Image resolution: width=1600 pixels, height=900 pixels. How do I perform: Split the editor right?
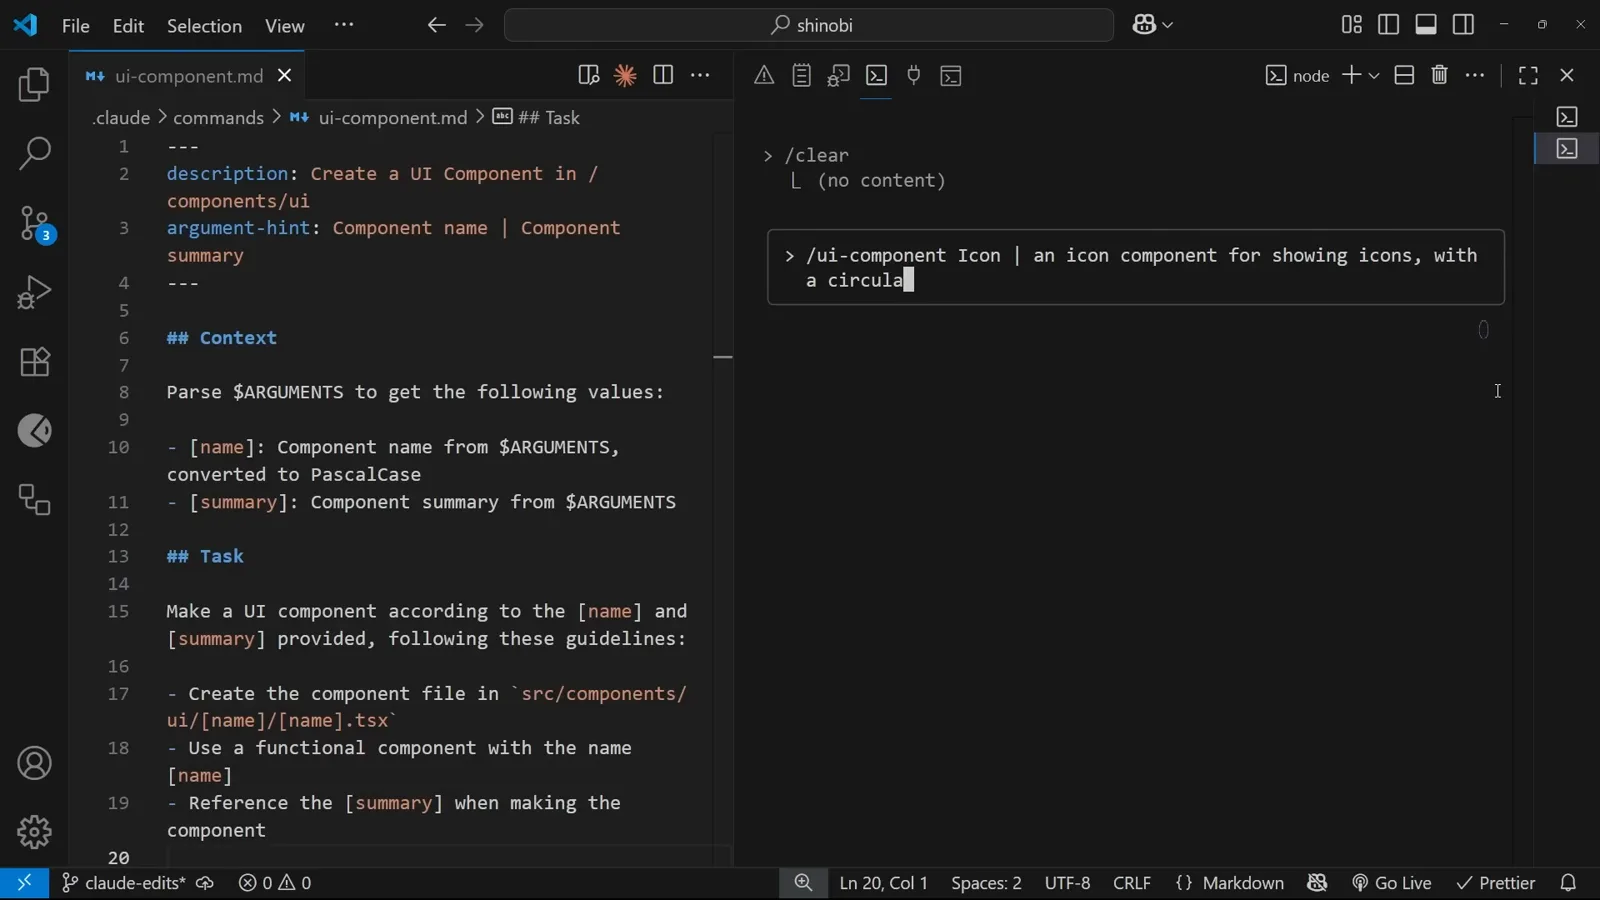(x=663, y=76)
